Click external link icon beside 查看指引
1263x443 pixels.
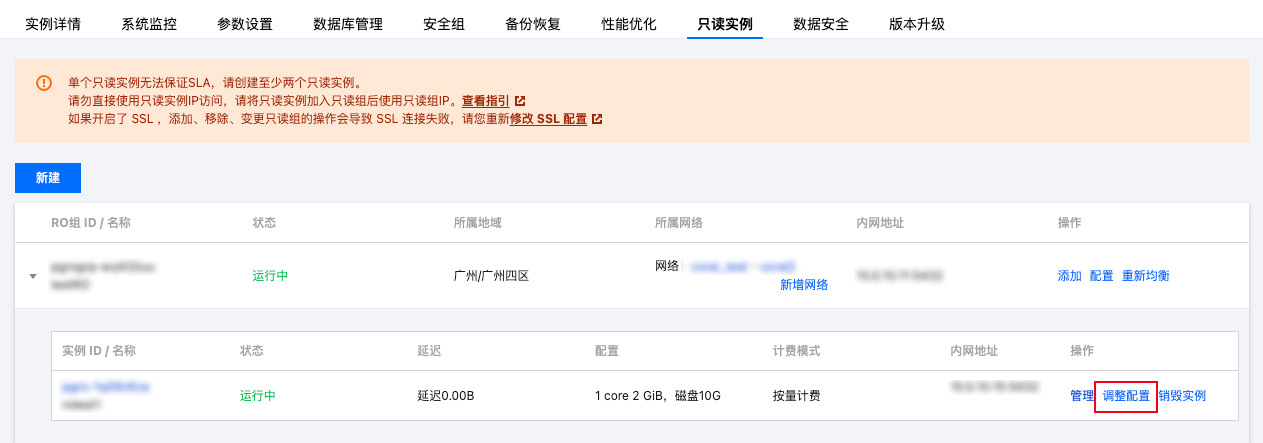tap(520, 101)
